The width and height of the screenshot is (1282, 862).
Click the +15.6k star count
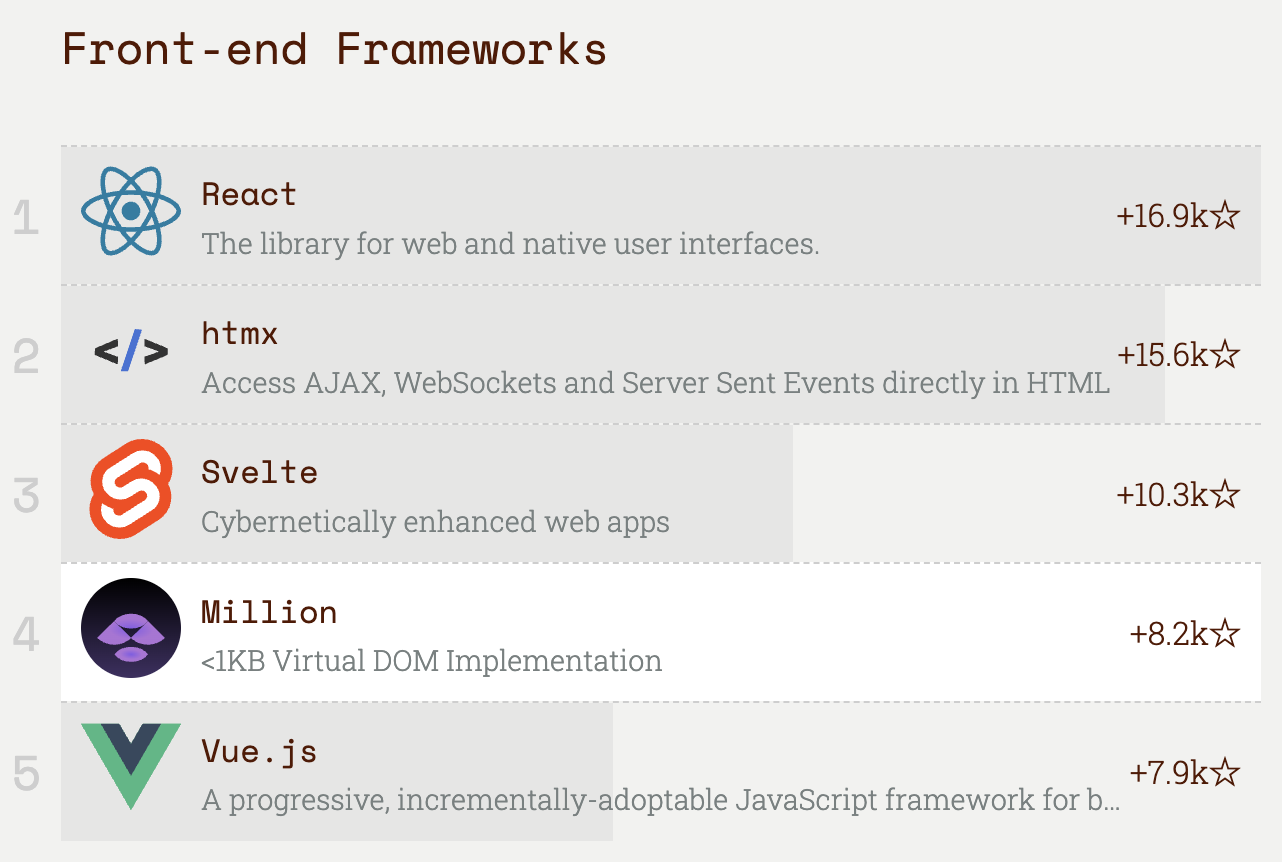[x=1178, y=355]
